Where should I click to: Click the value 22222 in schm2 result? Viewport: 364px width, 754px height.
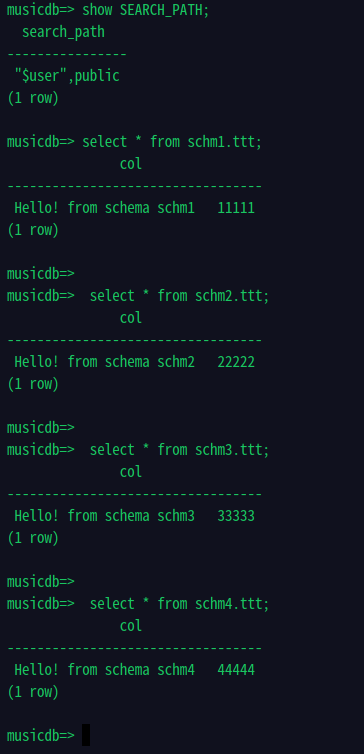[236, 362]
